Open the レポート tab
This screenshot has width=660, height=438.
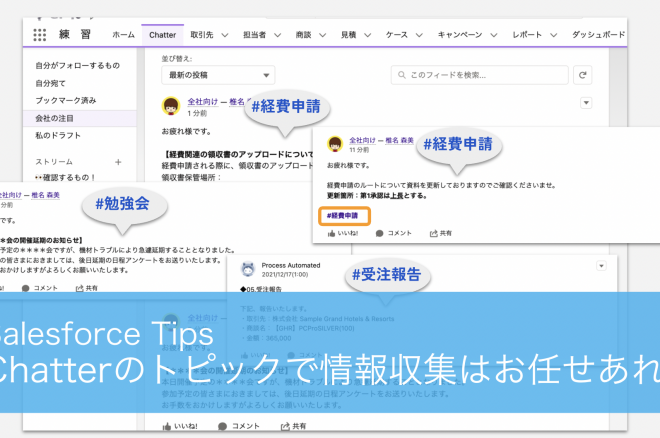coord(527,35)
